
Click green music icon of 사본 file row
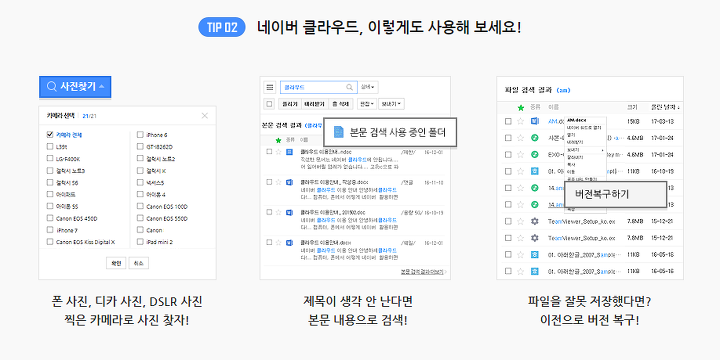[534, 138]
